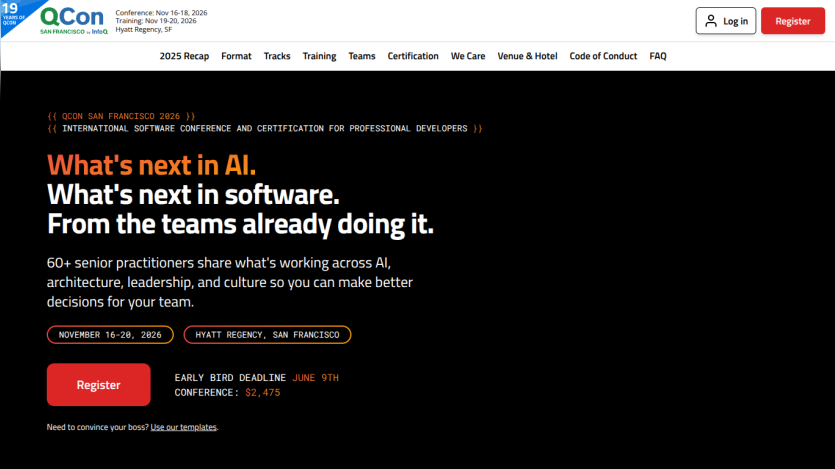The image size is (835, 469).
Task: Open the 2025 Recap menu item
Action: click(x=184, y=56)
